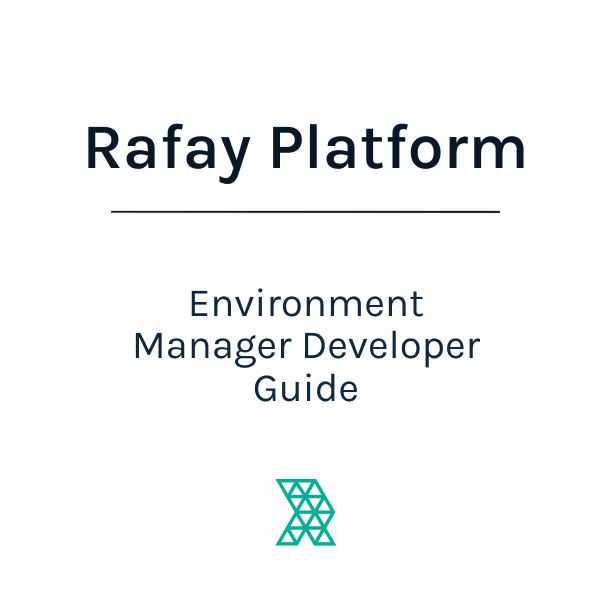Viewport: 612px width, 612px height.
Task: Click the bottom-right foot of the logo
Action: tap(326, 540)
